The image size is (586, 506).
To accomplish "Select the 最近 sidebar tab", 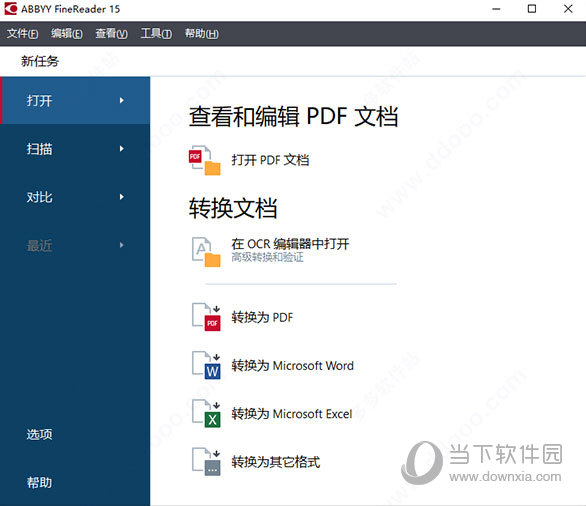I will 75,245.
